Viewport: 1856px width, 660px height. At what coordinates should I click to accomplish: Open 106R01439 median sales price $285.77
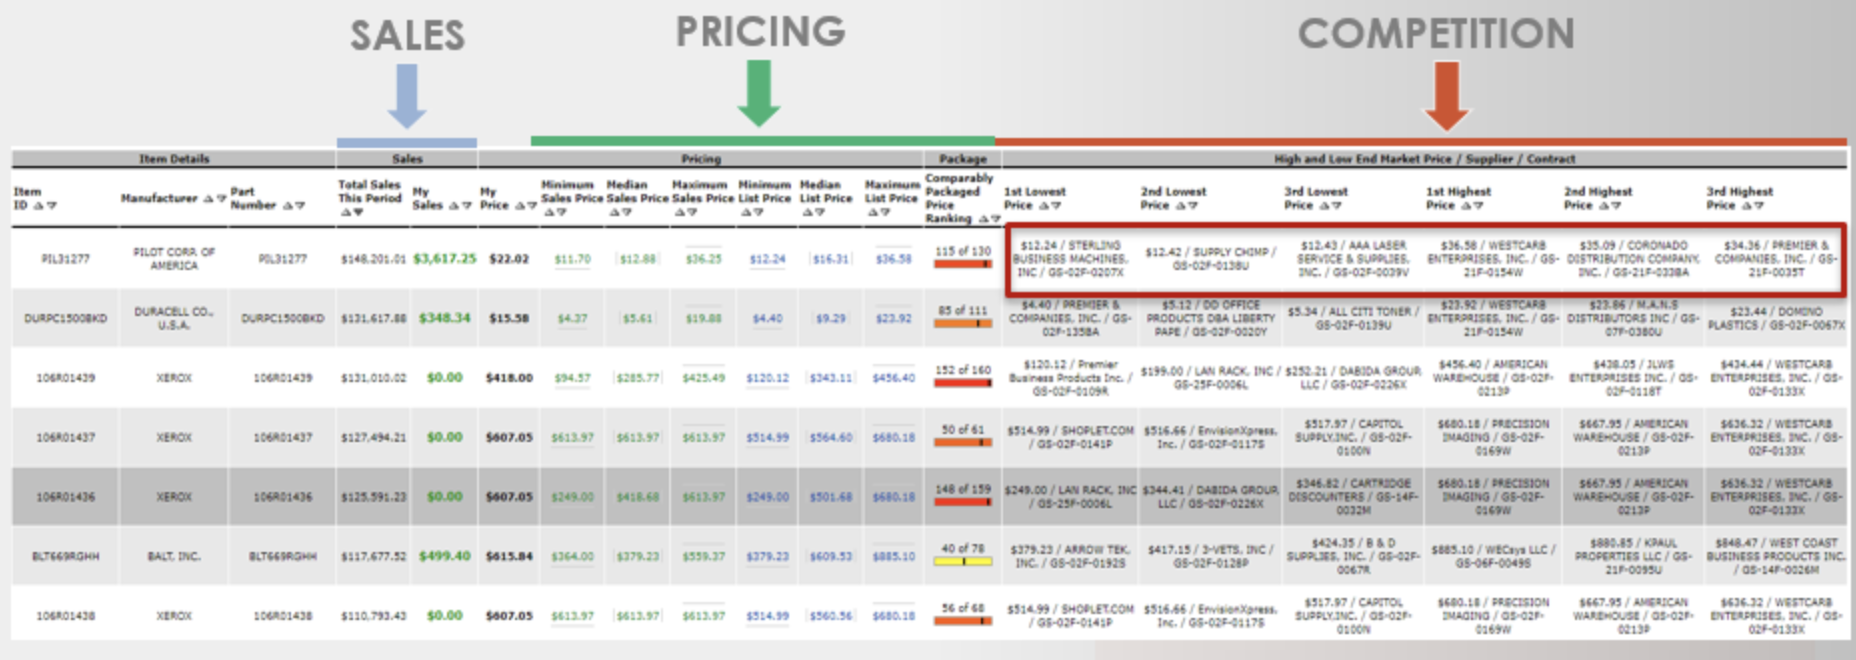click(638, 378)
